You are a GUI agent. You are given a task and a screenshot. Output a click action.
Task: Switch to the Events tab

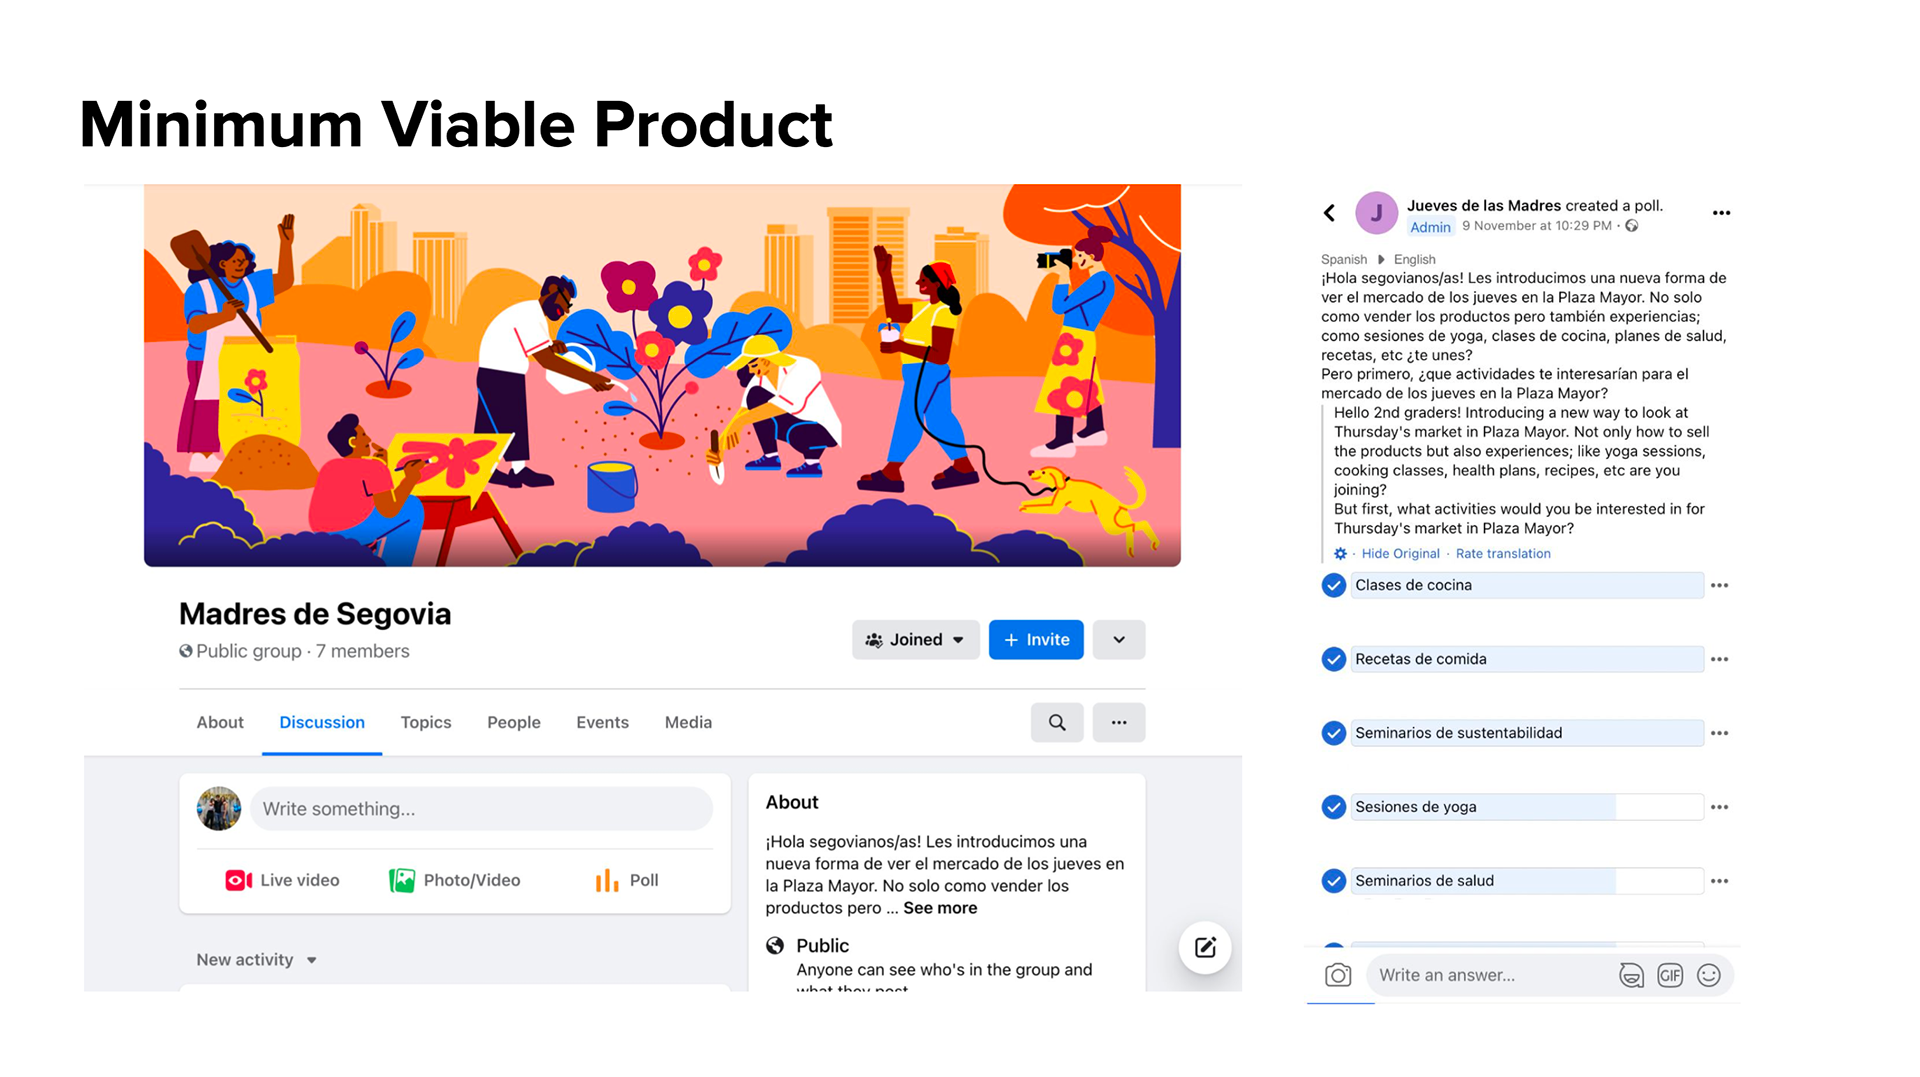(x=602, y=722)
